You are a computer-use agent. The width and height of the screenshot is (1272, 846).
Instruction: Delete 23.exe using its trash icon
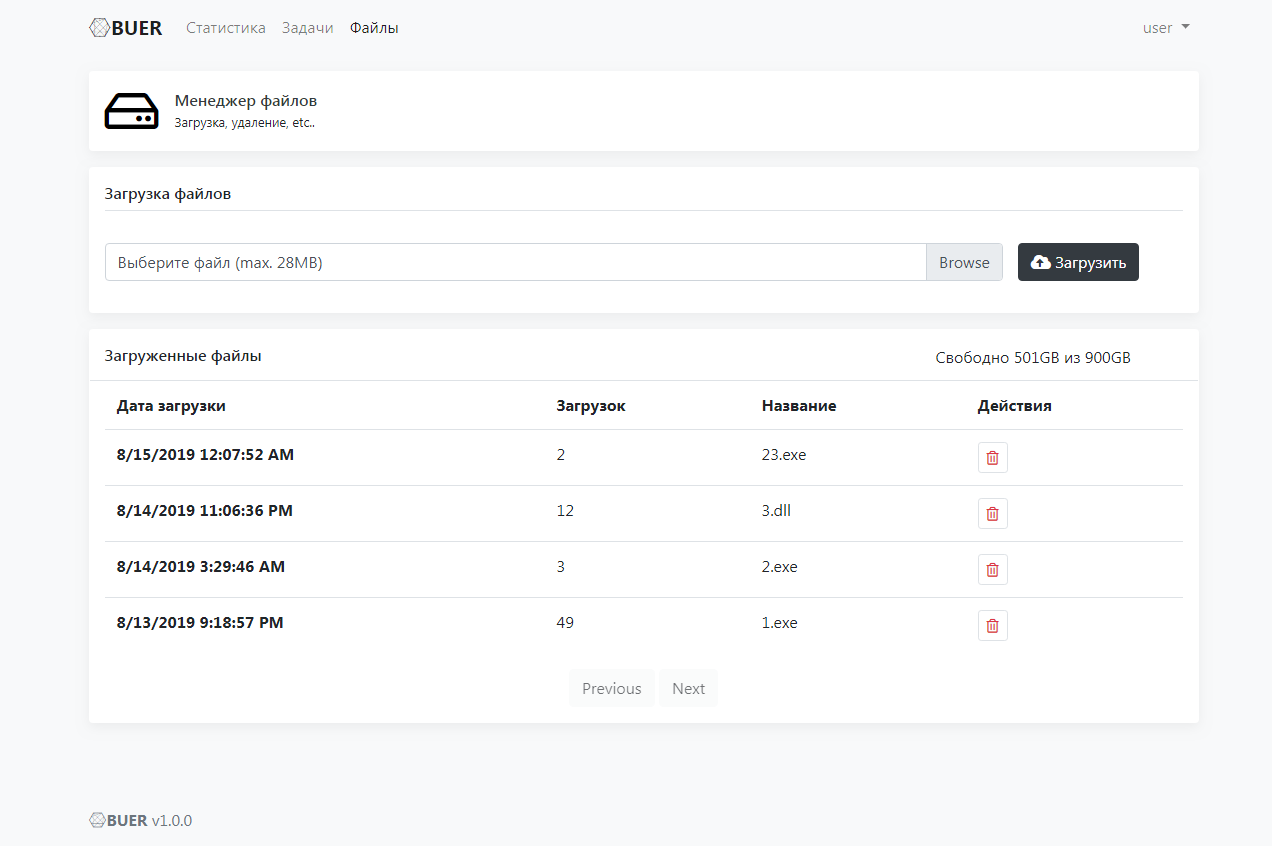[x=992, y=458]
